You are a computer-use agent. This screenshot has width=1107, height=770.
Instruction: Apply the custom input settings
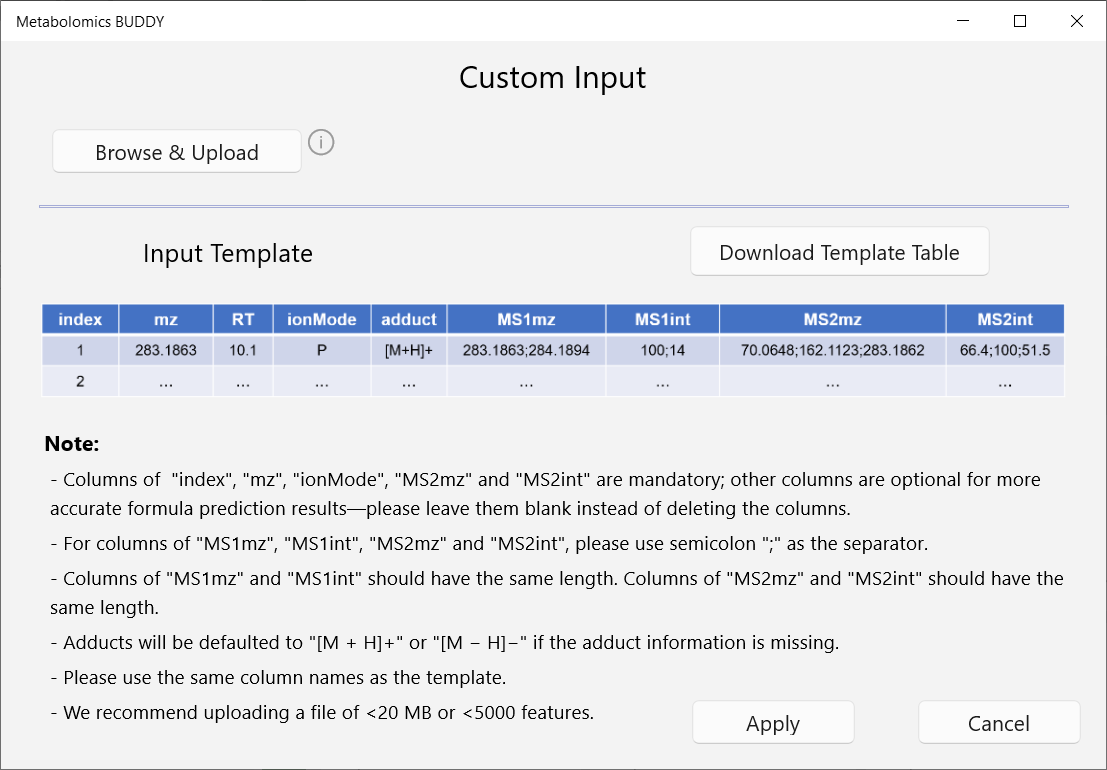pos(773,723)
